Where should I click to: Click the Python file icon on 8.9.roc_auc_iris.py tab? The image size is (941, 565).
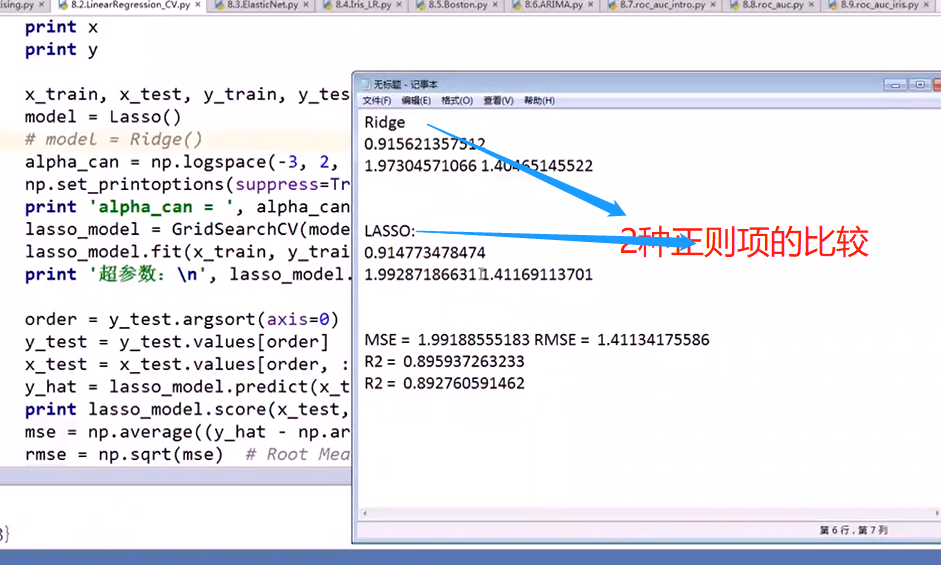tap(833, 5)
